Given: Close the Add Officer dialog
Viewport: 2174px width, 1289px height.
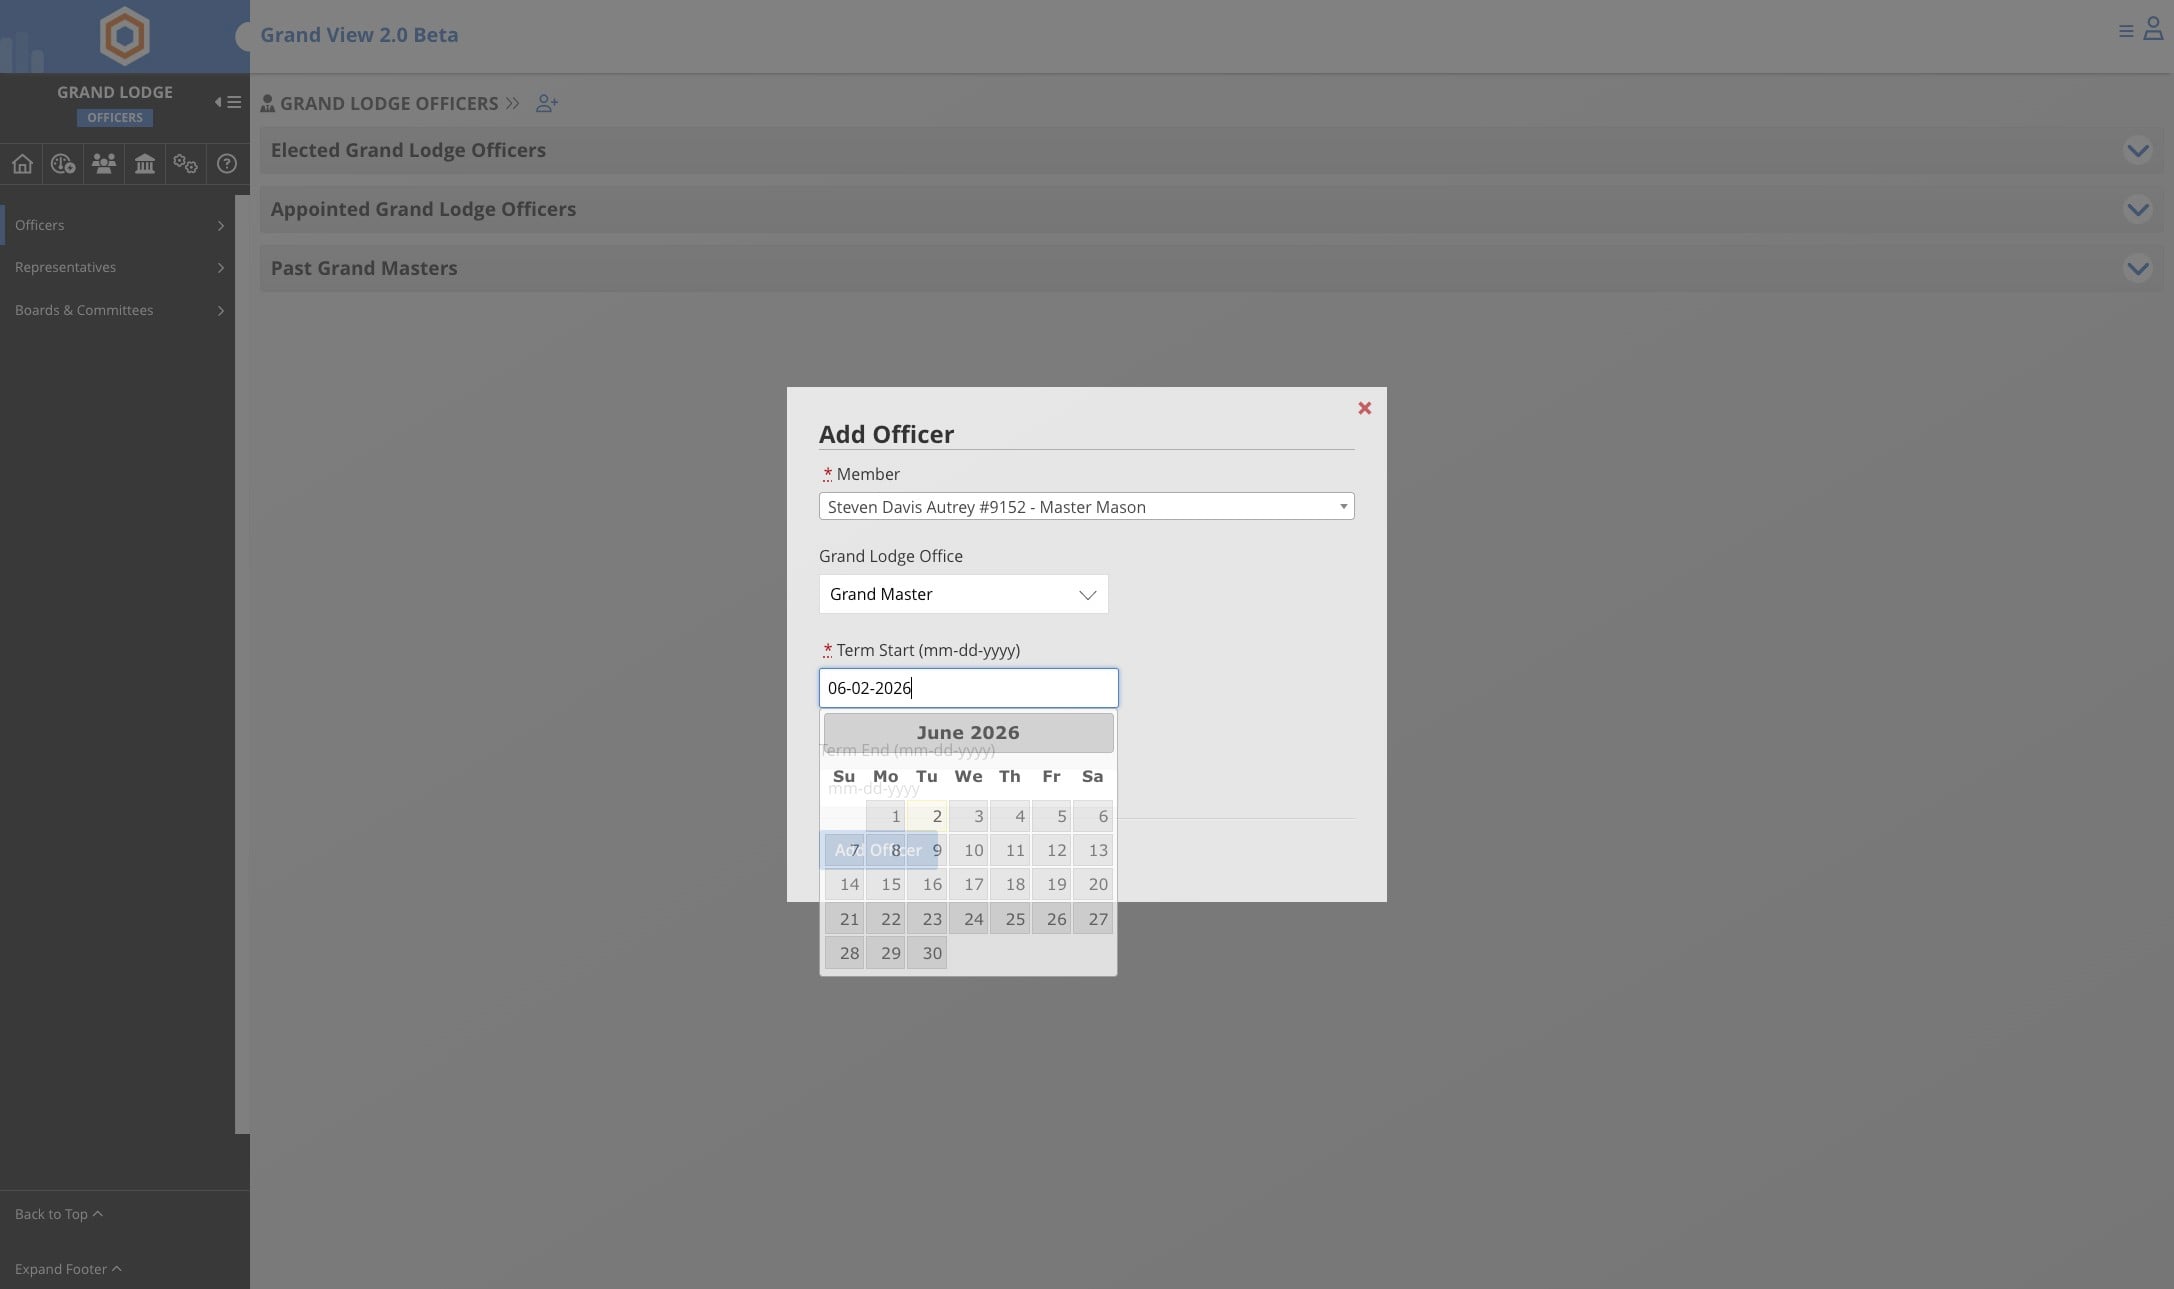Looking at the screenshot, I should tap(1365, 408).
